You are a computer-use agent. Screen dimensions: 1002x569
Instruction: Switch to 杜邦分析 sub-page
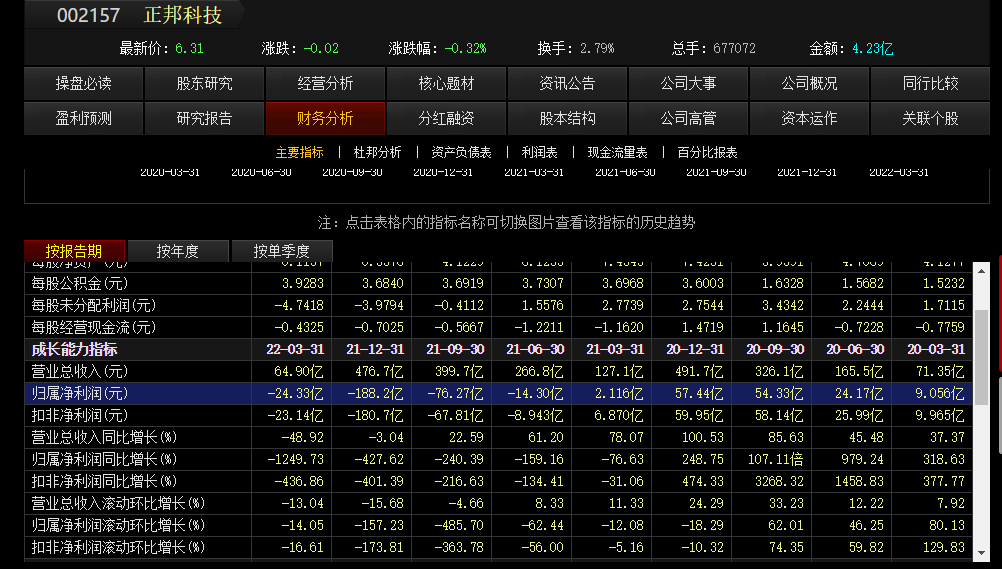377,152
